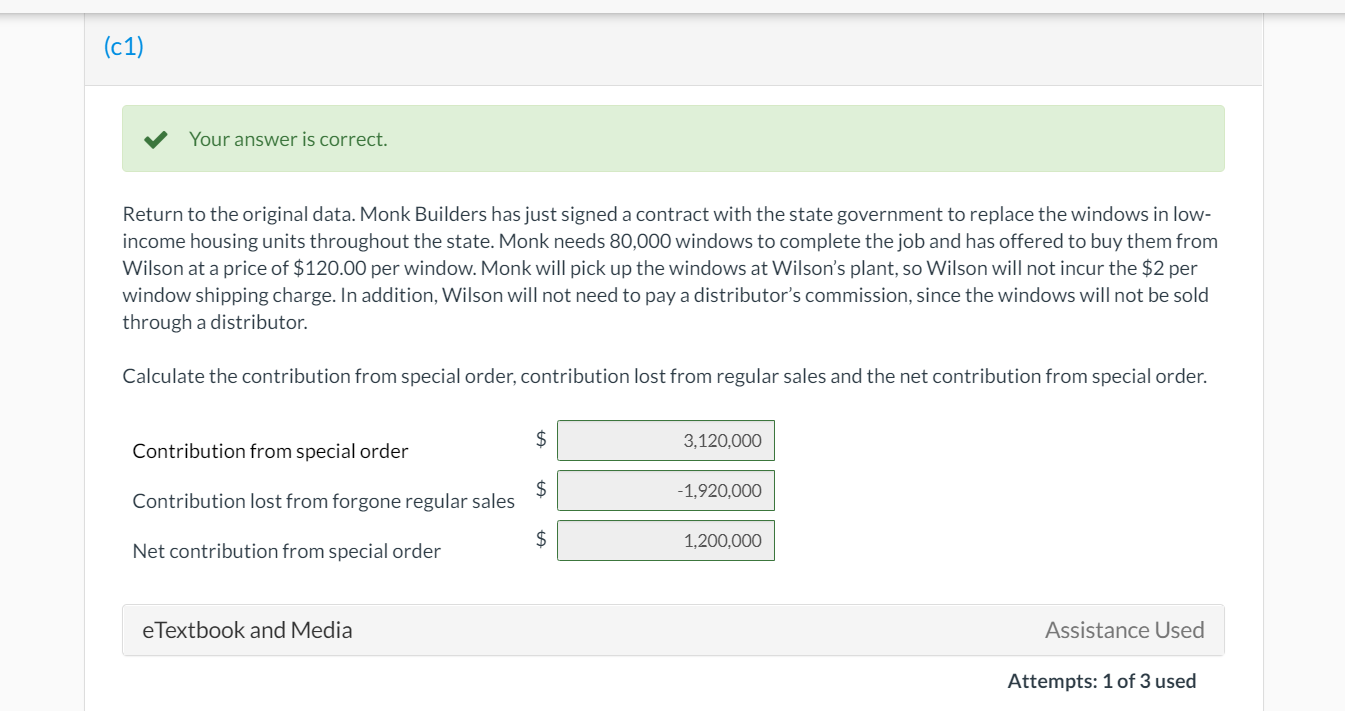Click dollar sign beside net contribution field
This screenshot has width=1345, height=711.
coord(540,538)
